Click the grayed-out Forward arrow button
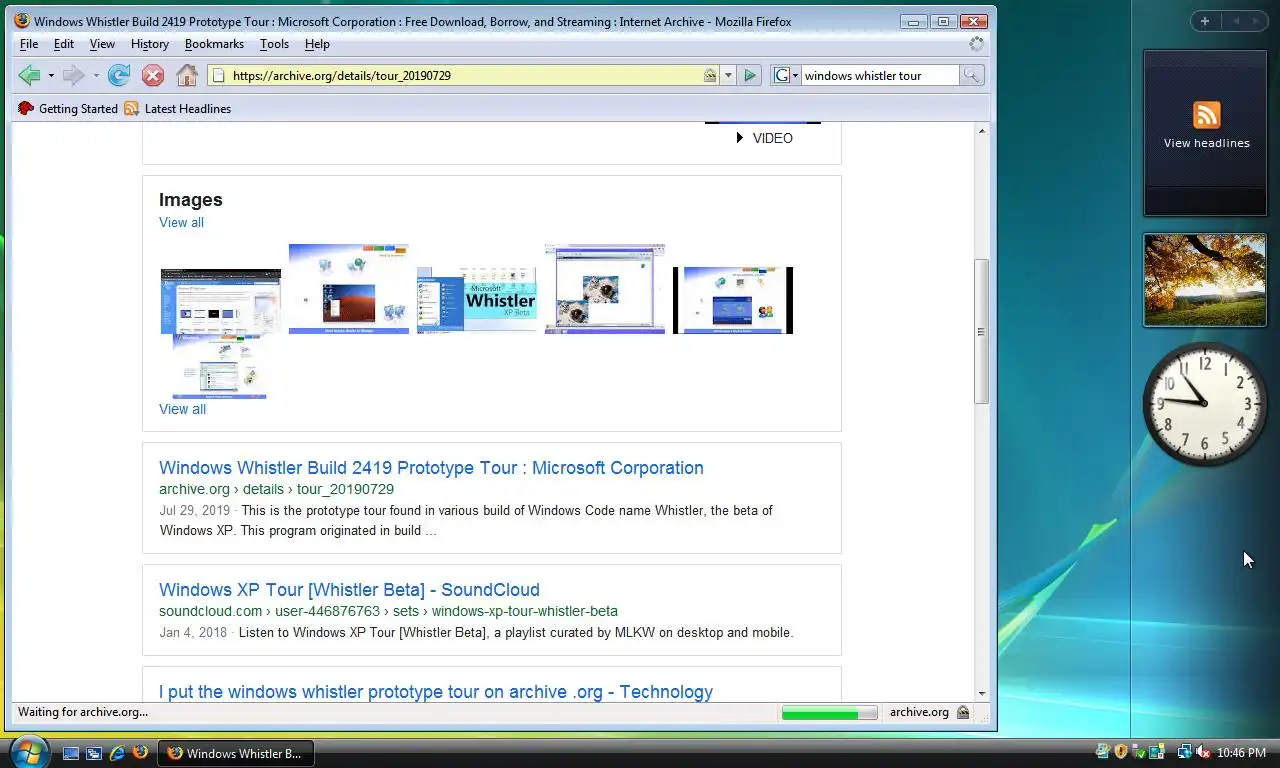This screenshot has width=1280, height=768. tap(73, 75)
